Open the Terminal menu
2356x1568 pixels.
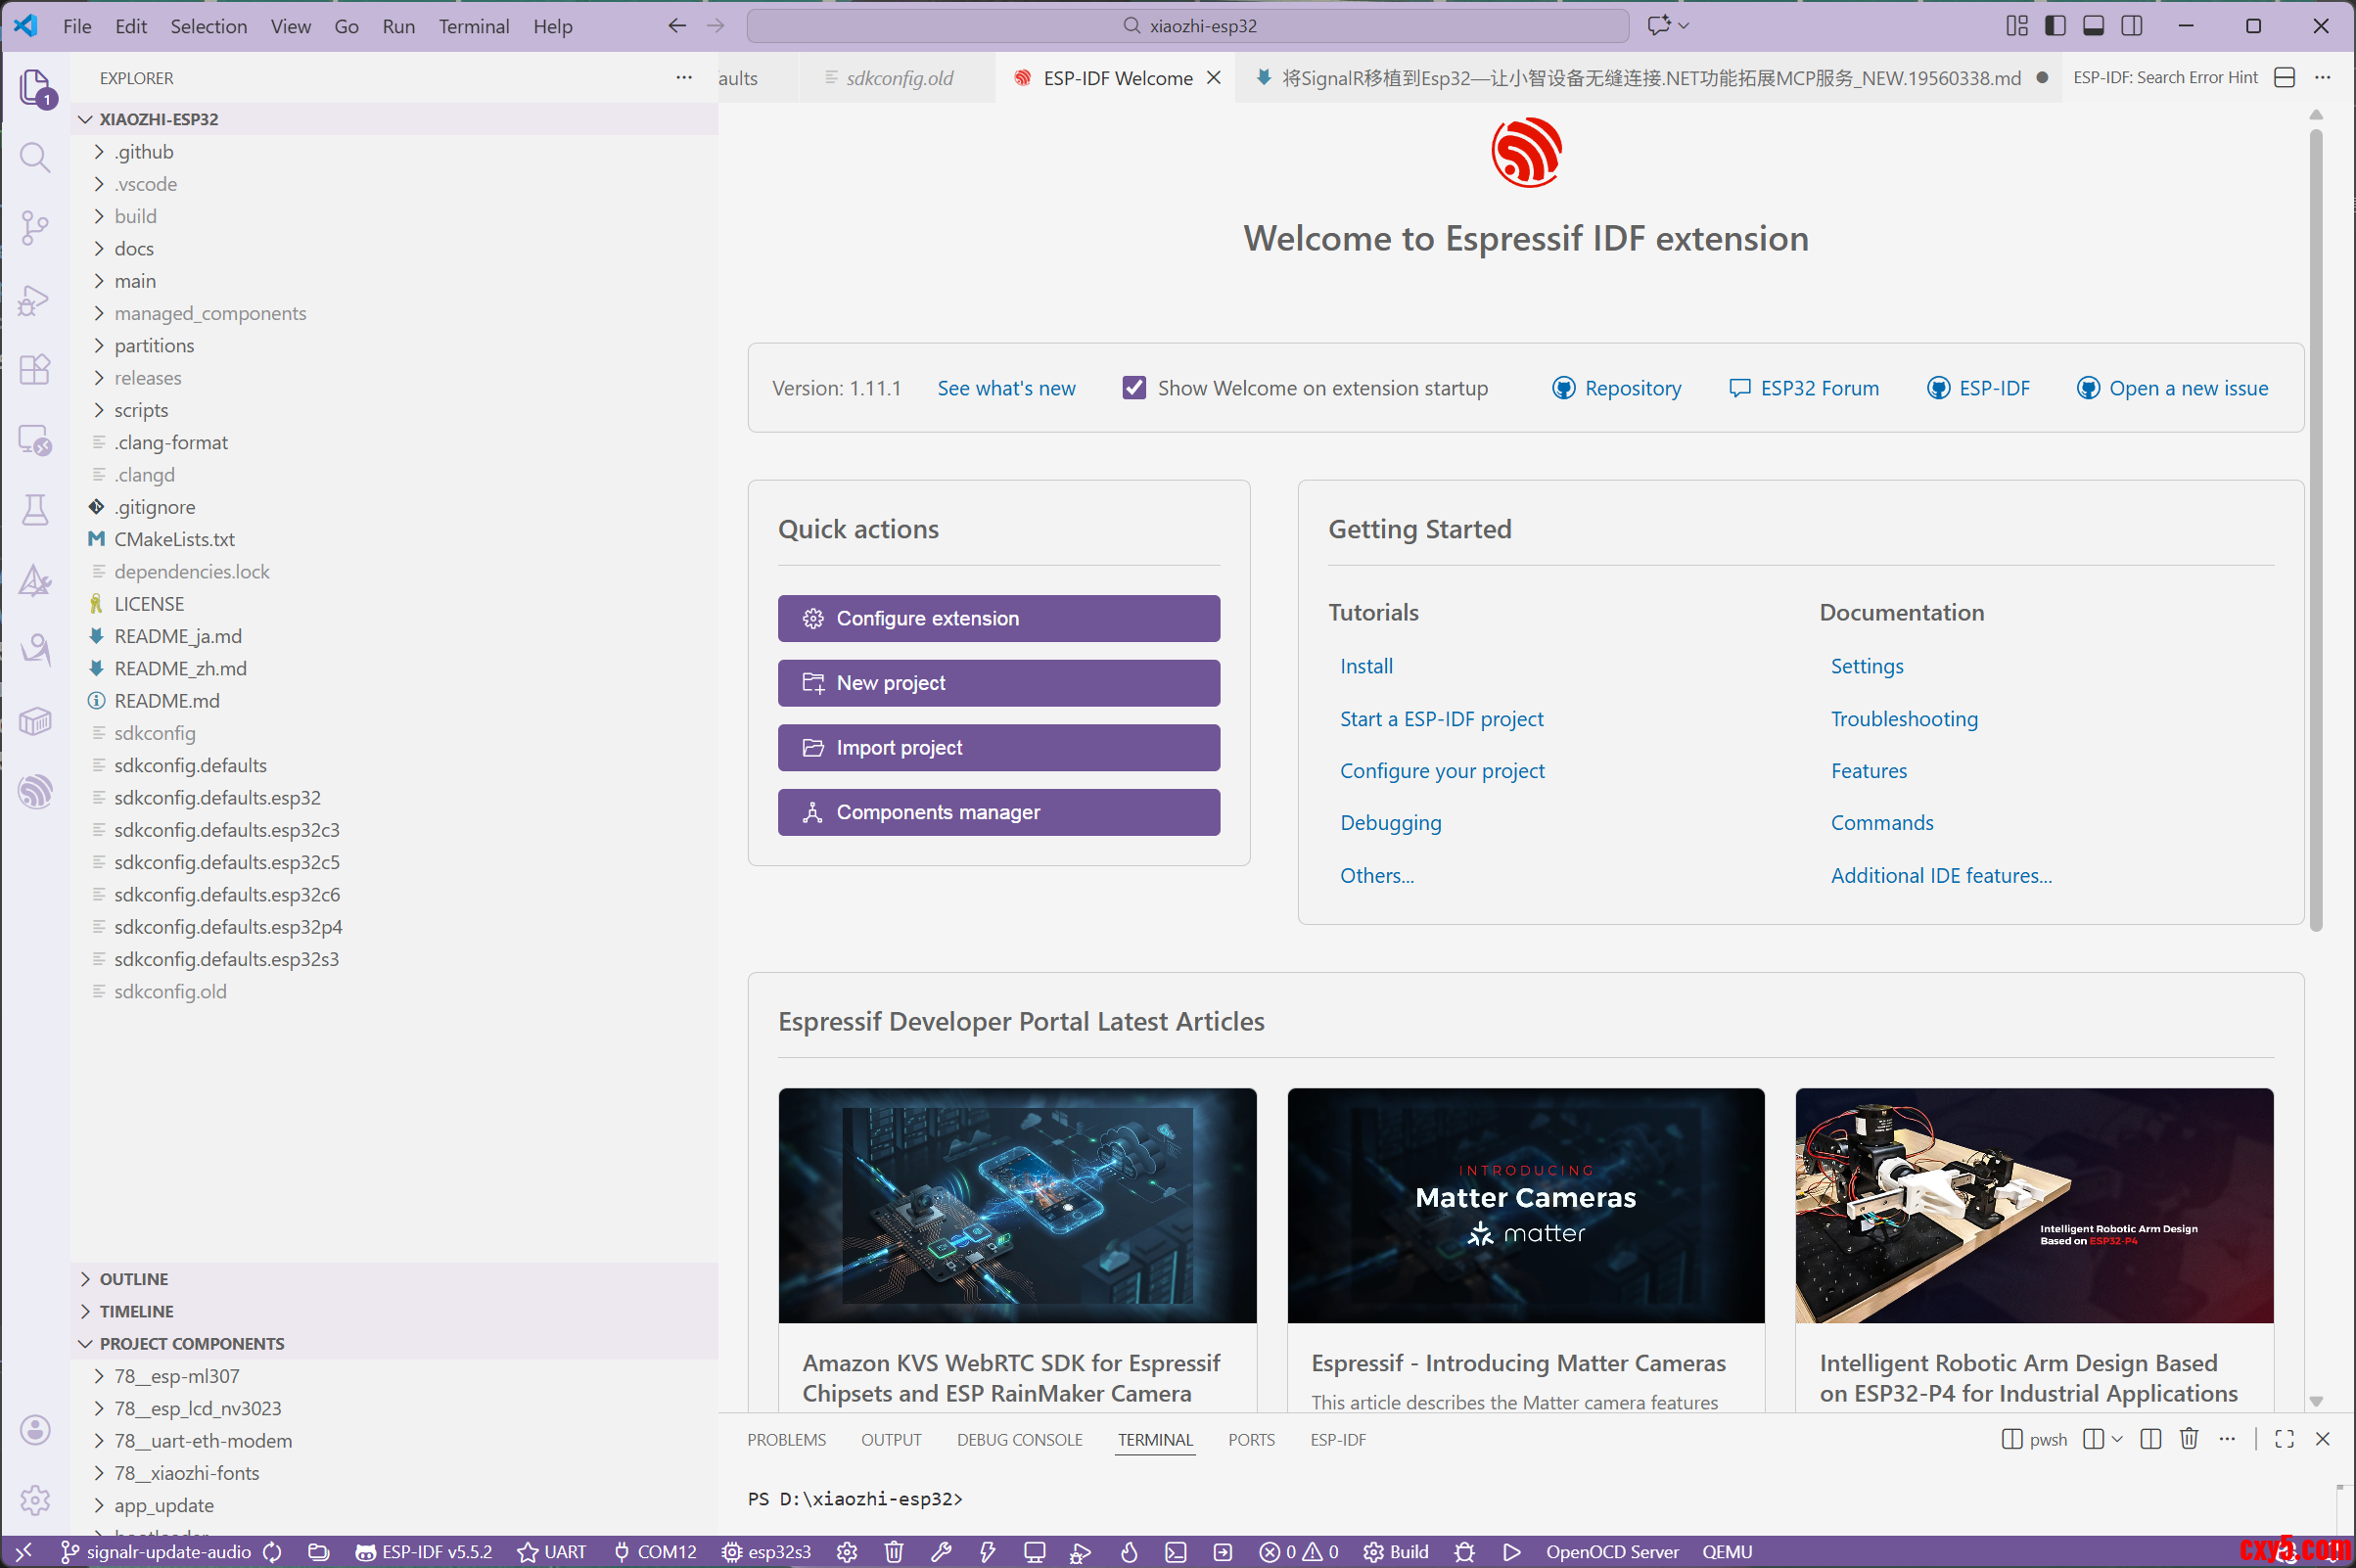473,26
